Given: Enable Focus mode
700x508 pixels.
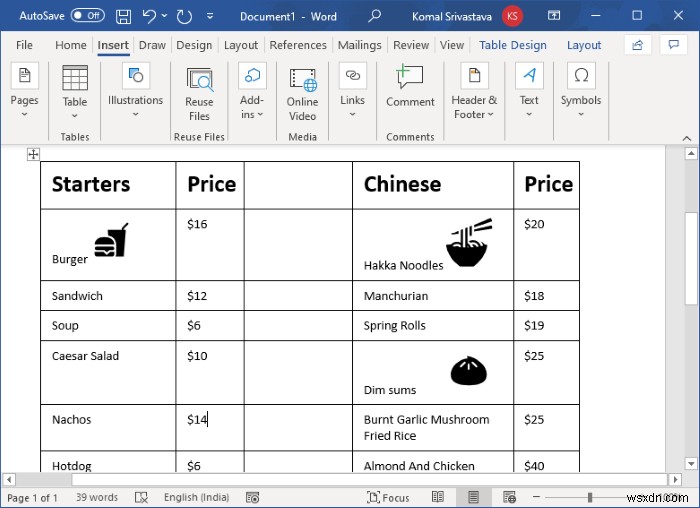Looking at the screenshot, I should point(388,497).
